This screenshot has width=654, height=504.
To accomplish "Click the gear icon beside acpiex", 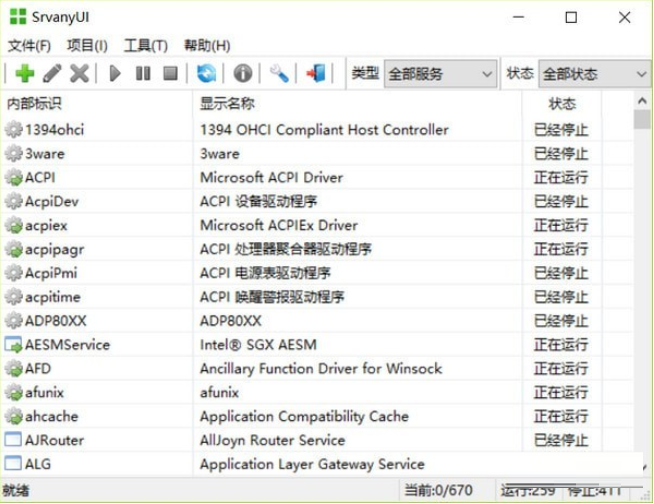I will 14,225.
